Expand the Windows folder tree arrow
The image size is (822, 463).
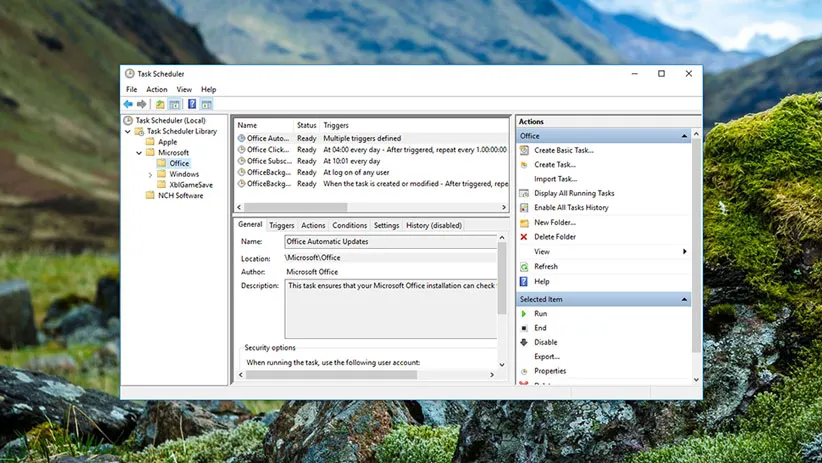point(150,174)
